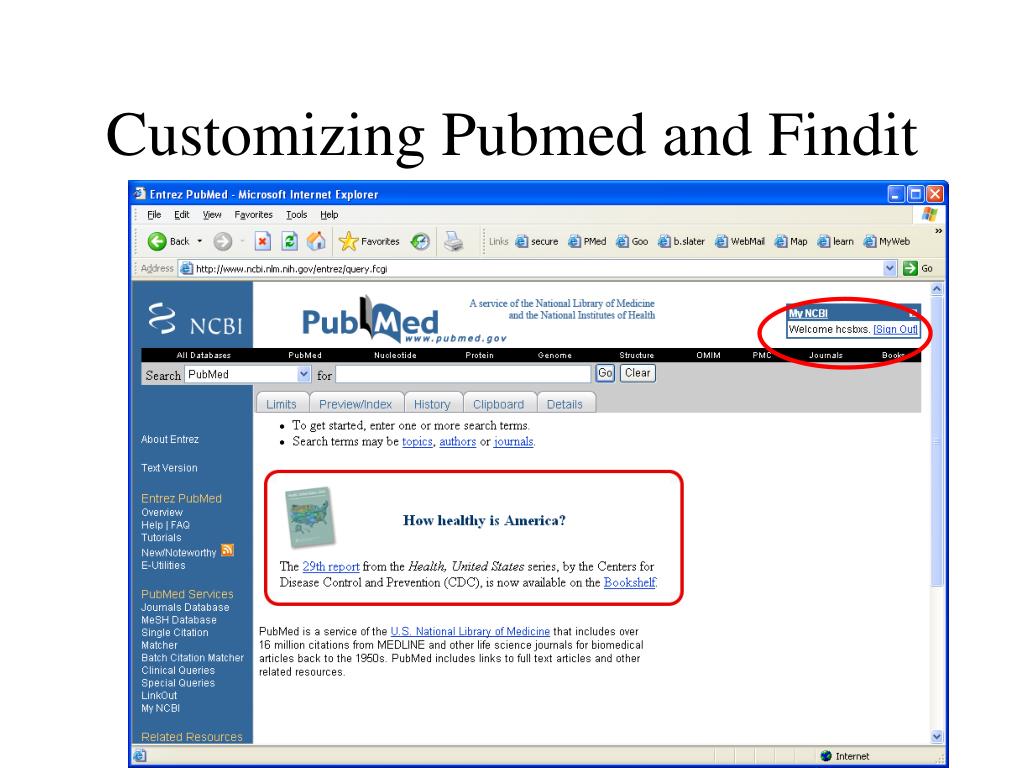This screenshot has width=1024, height=768.
Task: Open the Journals Database sidebar link
Action: 185,607
